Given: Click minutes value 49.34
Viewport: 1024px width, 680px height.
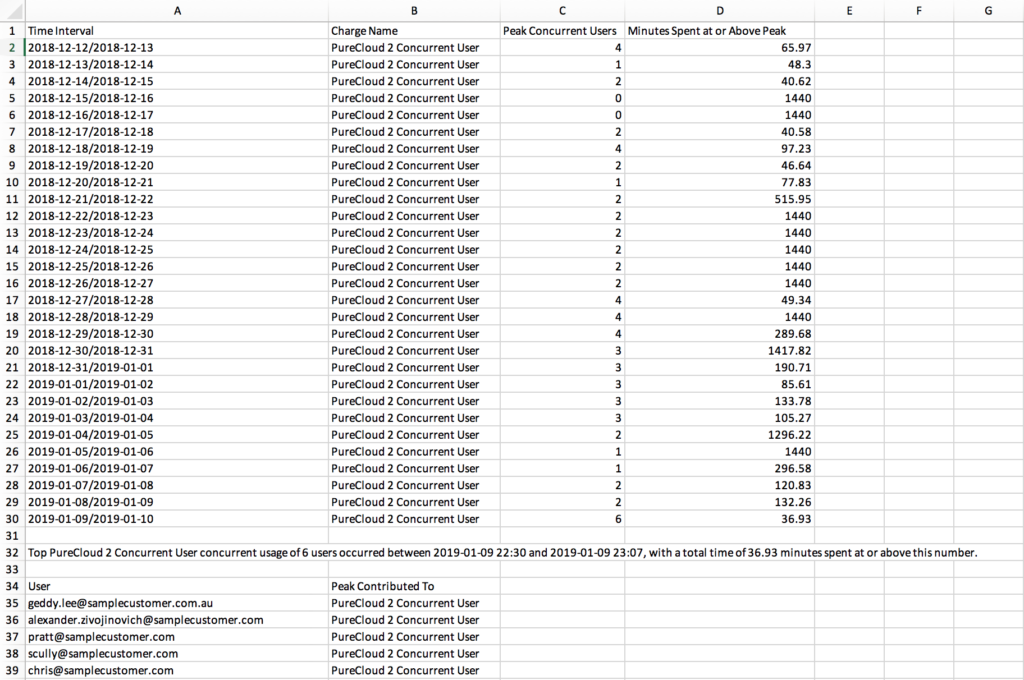Looking at the screenshot, I should click(720, 300).
